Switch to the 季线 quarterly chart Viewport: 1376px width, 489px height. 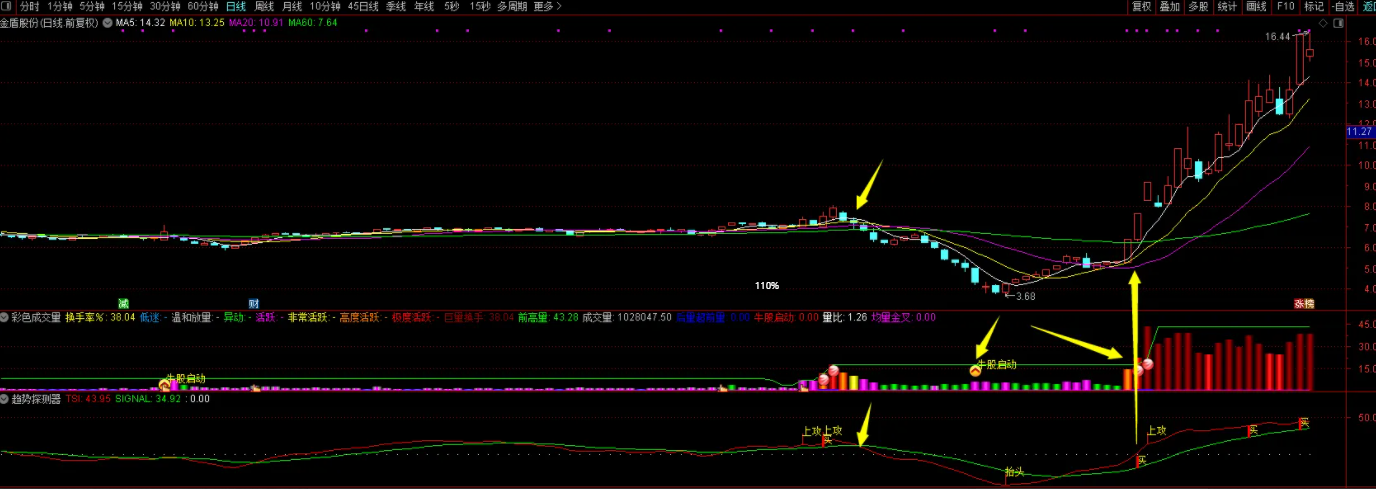point(396,6)
